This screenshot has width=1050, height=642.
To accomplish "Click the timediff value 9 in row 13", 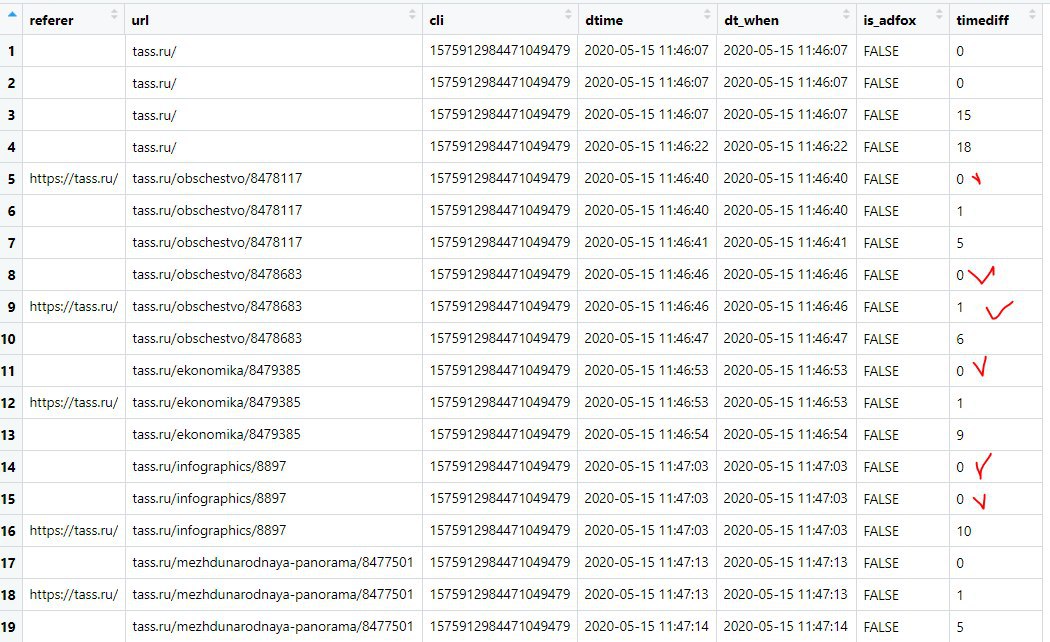I will click(960, 436).
